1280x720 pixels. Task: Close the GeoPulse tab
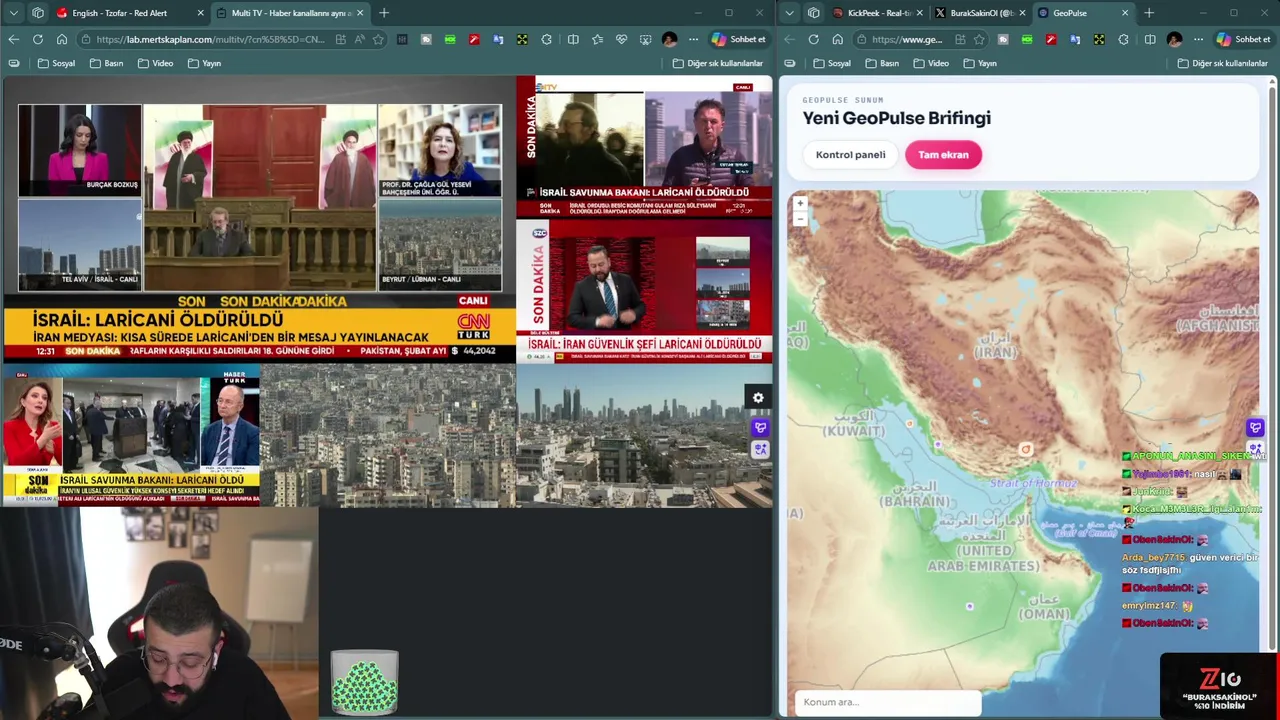click(x=1125, y=13)
